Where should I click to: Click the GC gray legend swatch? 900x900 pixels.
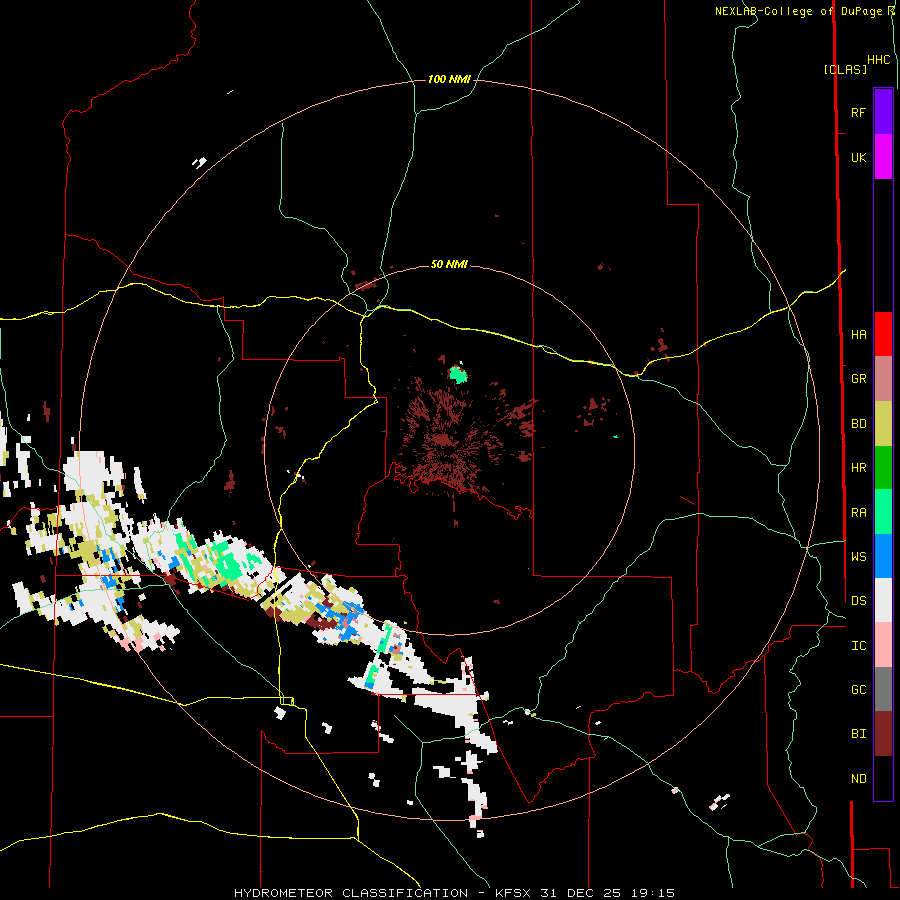pyautogui.click(x=883, y=689)
